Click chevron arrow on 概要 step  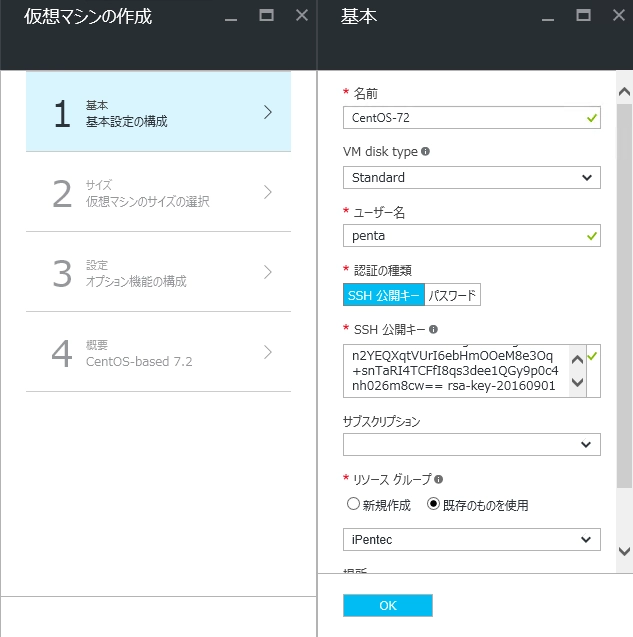coord(267,352)
